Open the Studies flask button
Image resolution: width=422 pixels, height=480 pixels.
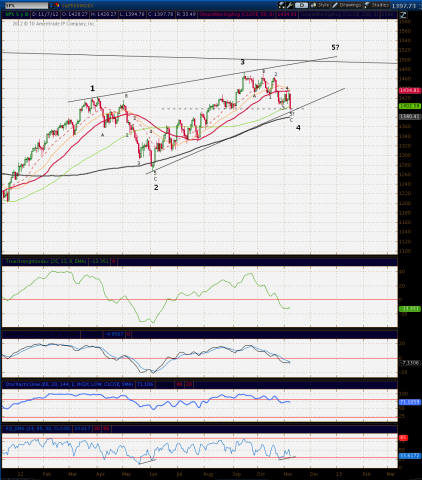[x=377, y=5]
